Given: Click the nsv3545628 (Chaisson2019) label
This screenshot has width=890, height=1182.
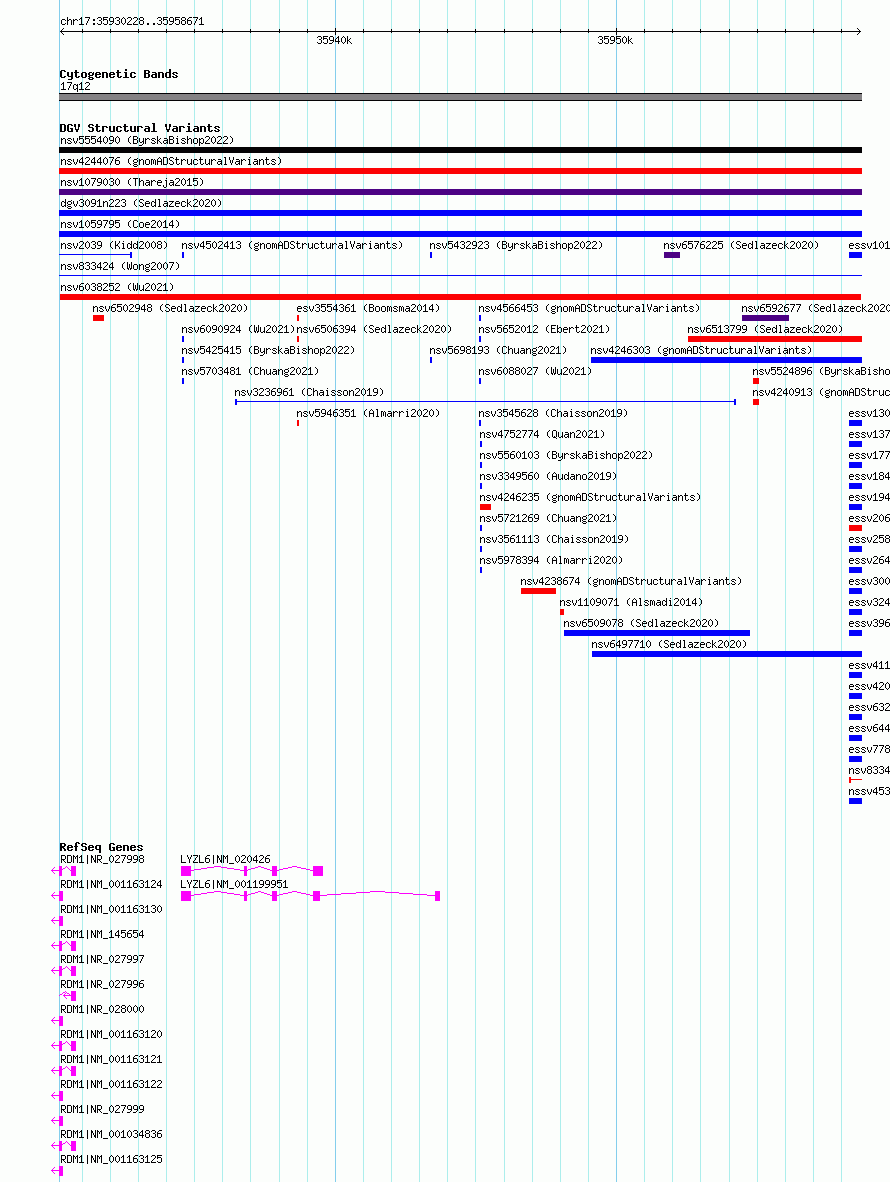Looking at the screenshot, I should tap(553, 415).
